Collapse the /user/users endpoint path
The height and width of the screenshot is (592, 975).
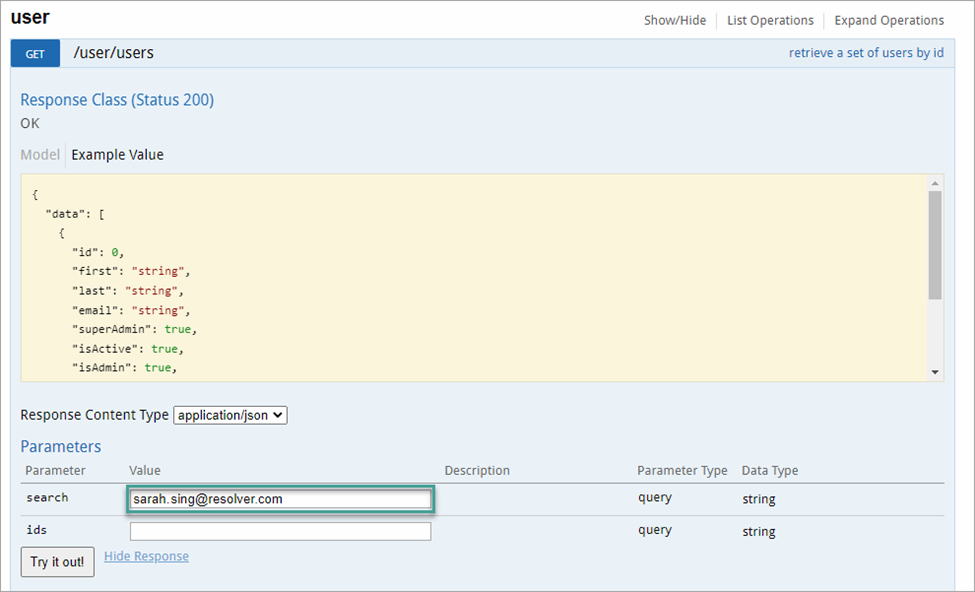tap(113, 53)
